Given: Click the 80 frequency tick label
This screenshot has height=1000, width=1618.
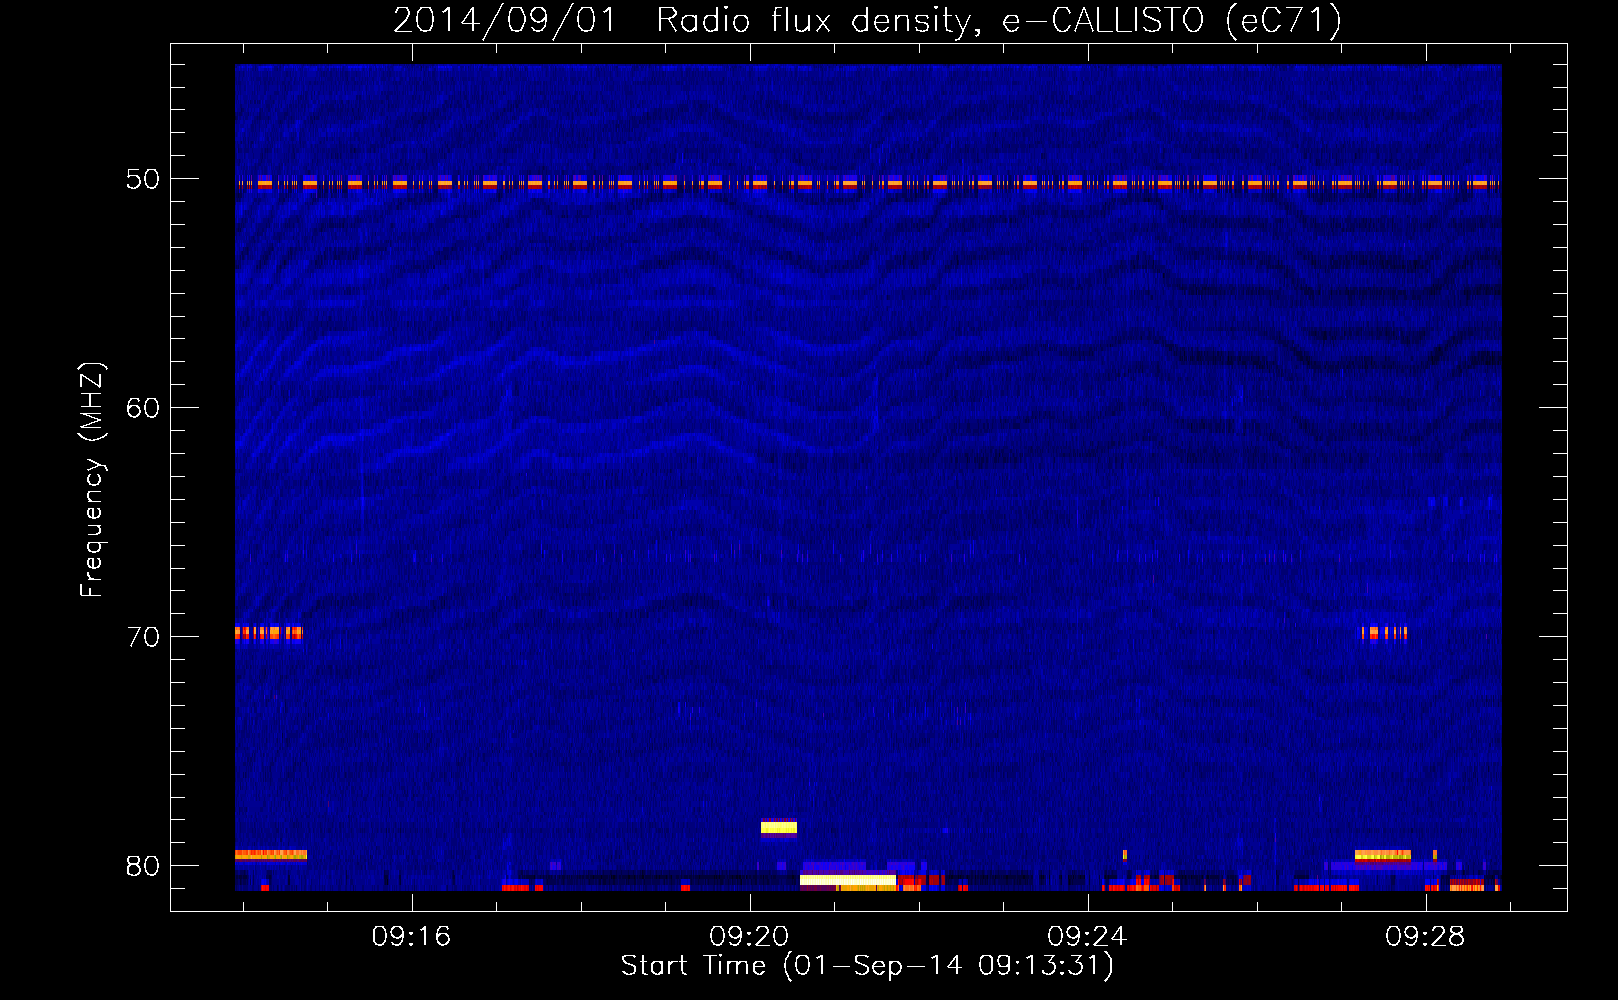Looking at the screenshot, I should 143,866.
